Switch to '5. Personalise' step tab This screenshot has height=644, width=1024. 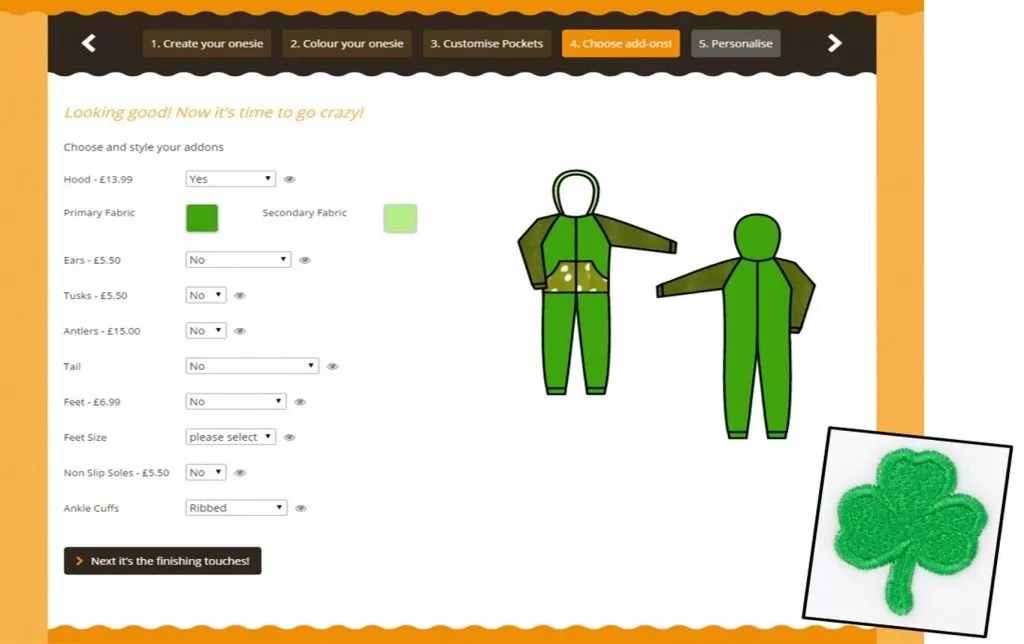[735, 44]
